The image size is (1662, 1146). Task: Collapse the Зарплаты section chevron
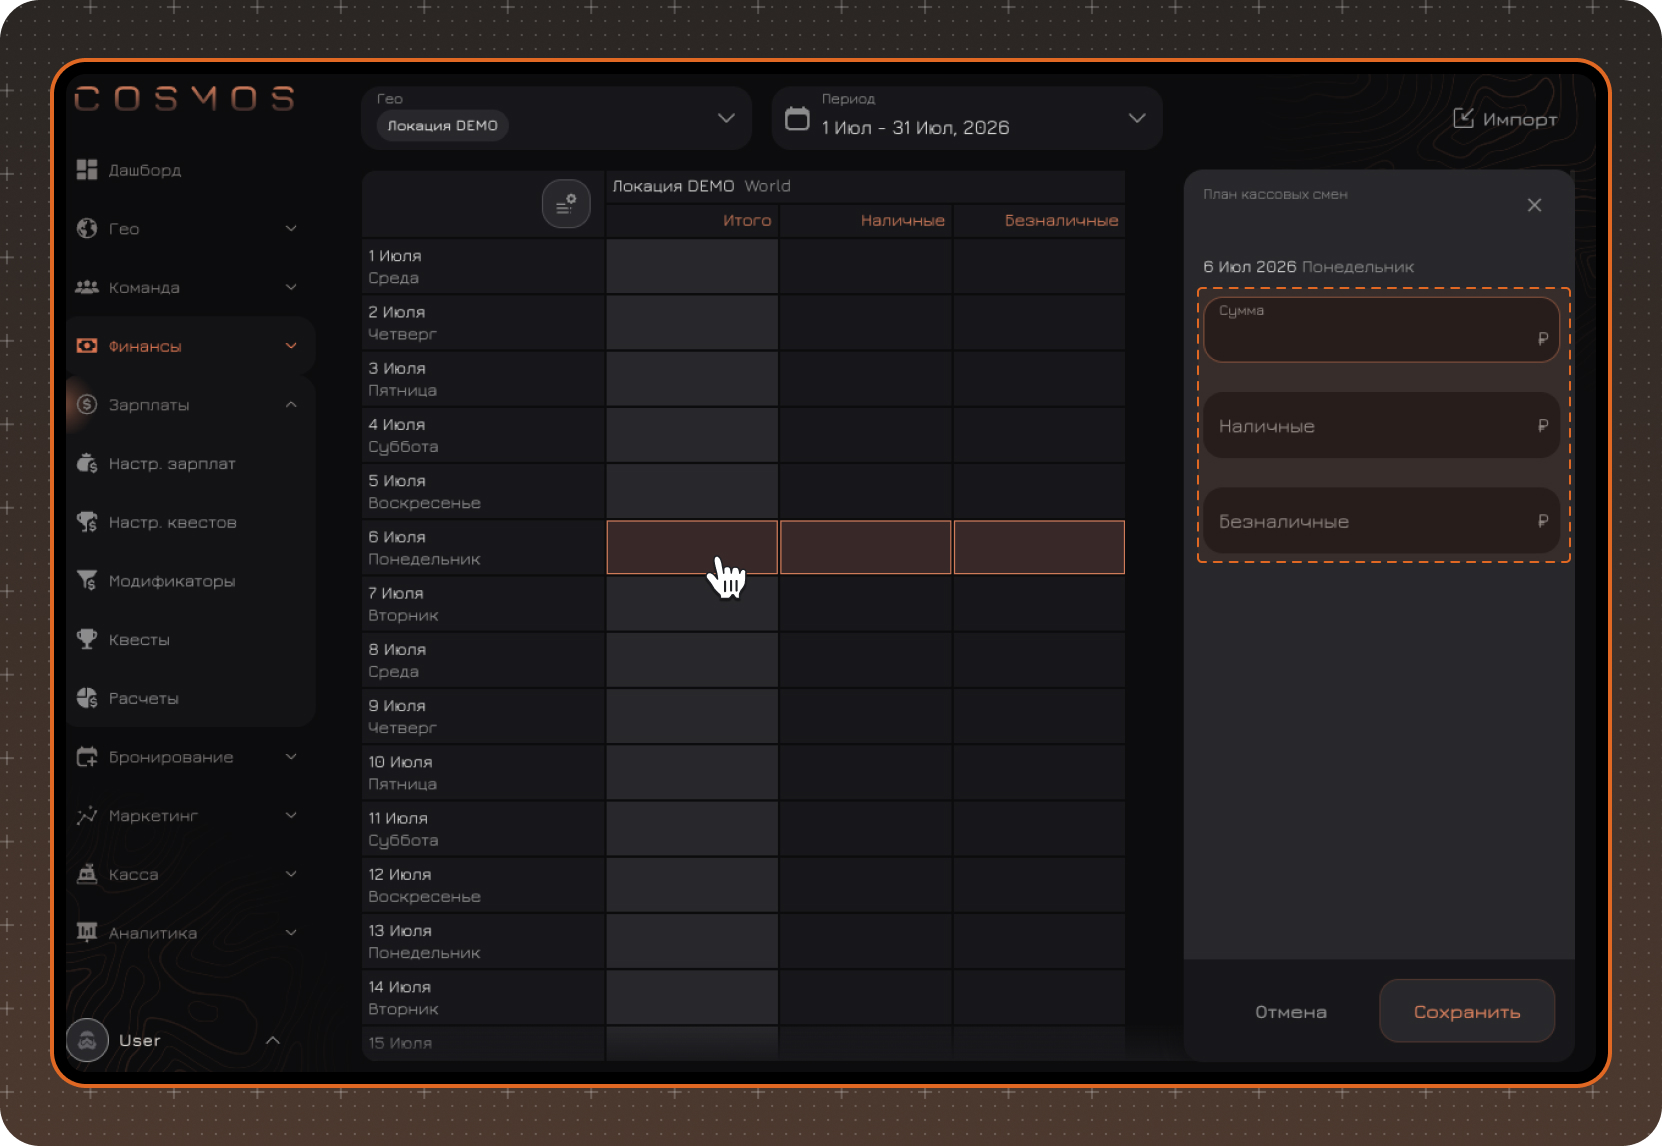pyautogui.click(x=291, y=405)
